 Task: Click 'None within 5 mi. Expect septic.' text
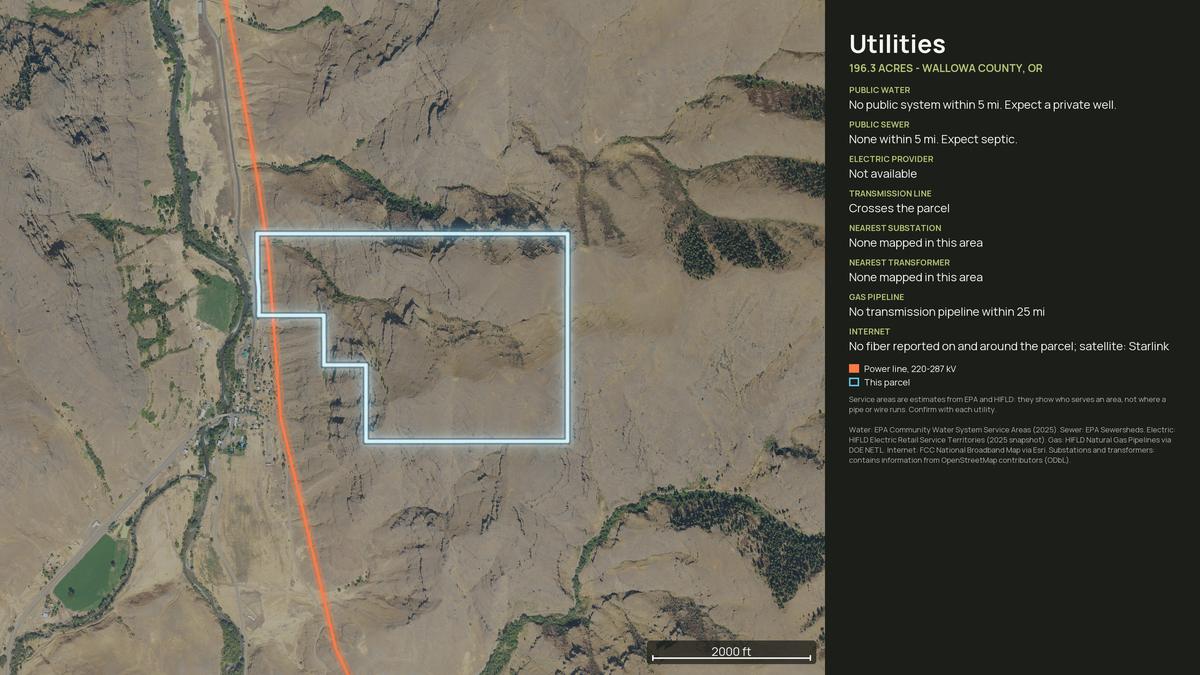tap(933, 139)
